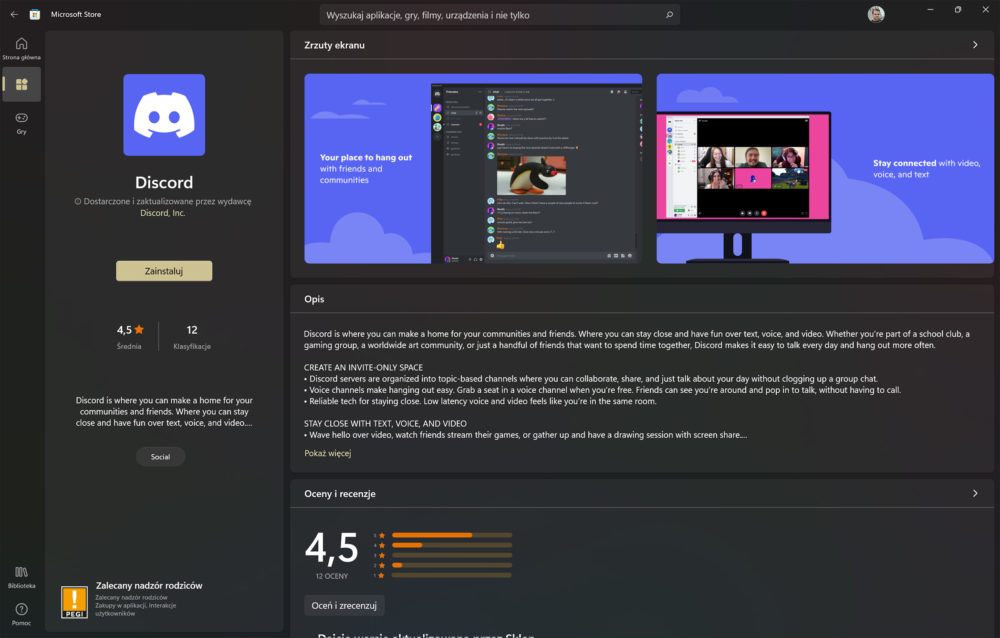Click the search magnifier icon
The width and height of the screenshot is (1000, 638).
(x=669, y=15)
